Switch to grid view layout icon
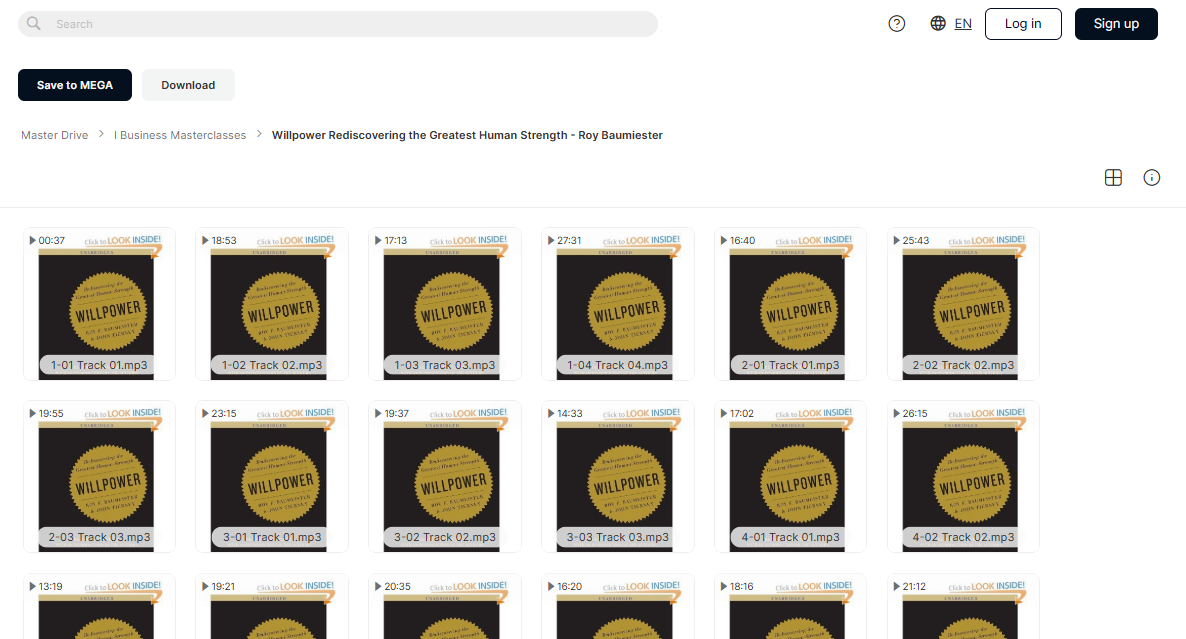This screenshot has height=639, width=1186. (x=1113, y=178)
